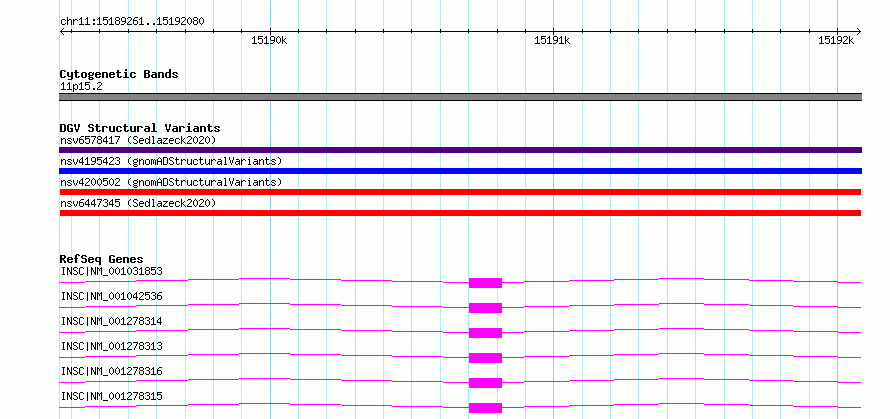Click the magenta exon of INSC|NM_001278315

click(485, 408)
